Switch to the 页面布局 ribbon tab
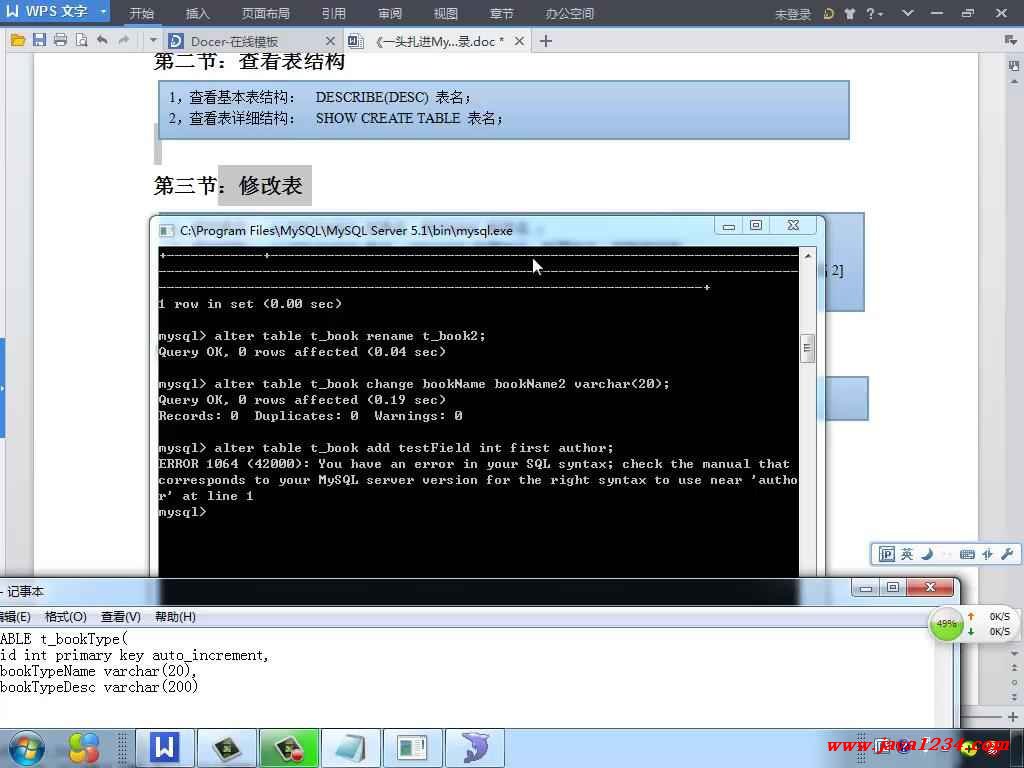The width and height of the screenshot is (1024, 768). [265, 13]
